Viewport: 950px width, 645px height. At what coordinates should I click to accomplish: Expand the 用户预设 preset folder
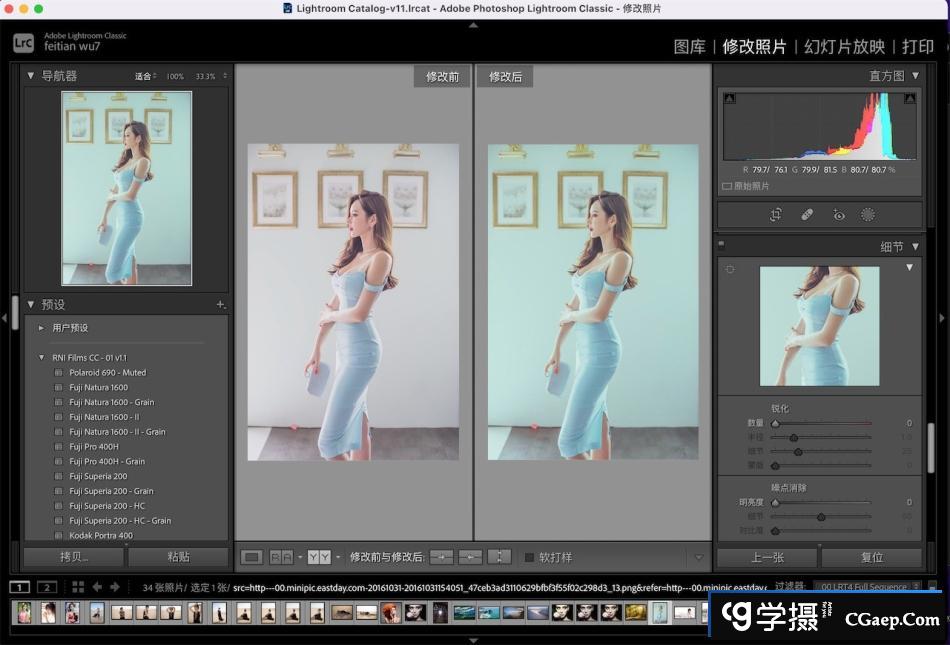41,328
